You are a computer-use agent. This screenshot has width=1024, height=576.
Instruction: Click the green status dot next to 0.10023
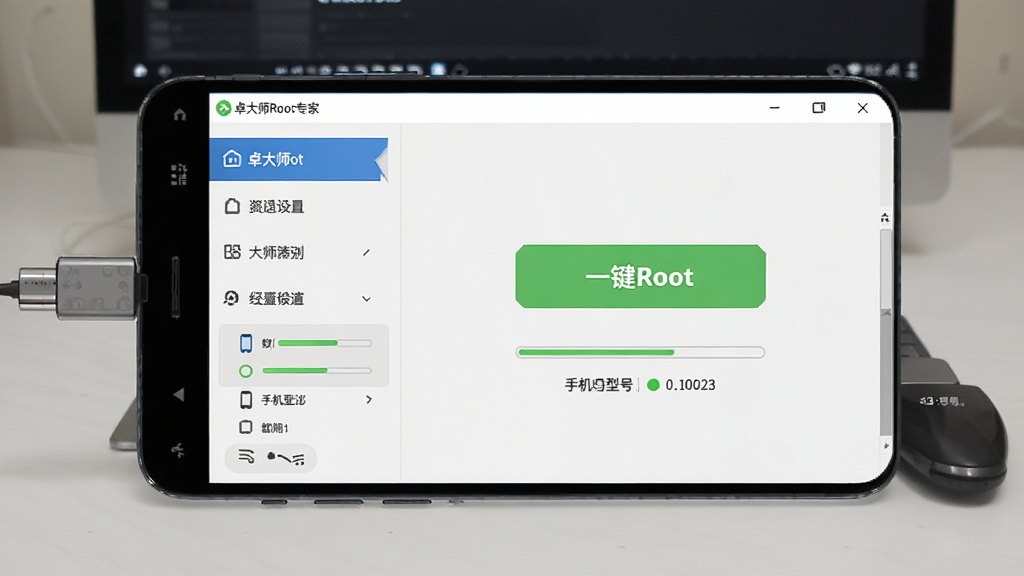point(653,385)
